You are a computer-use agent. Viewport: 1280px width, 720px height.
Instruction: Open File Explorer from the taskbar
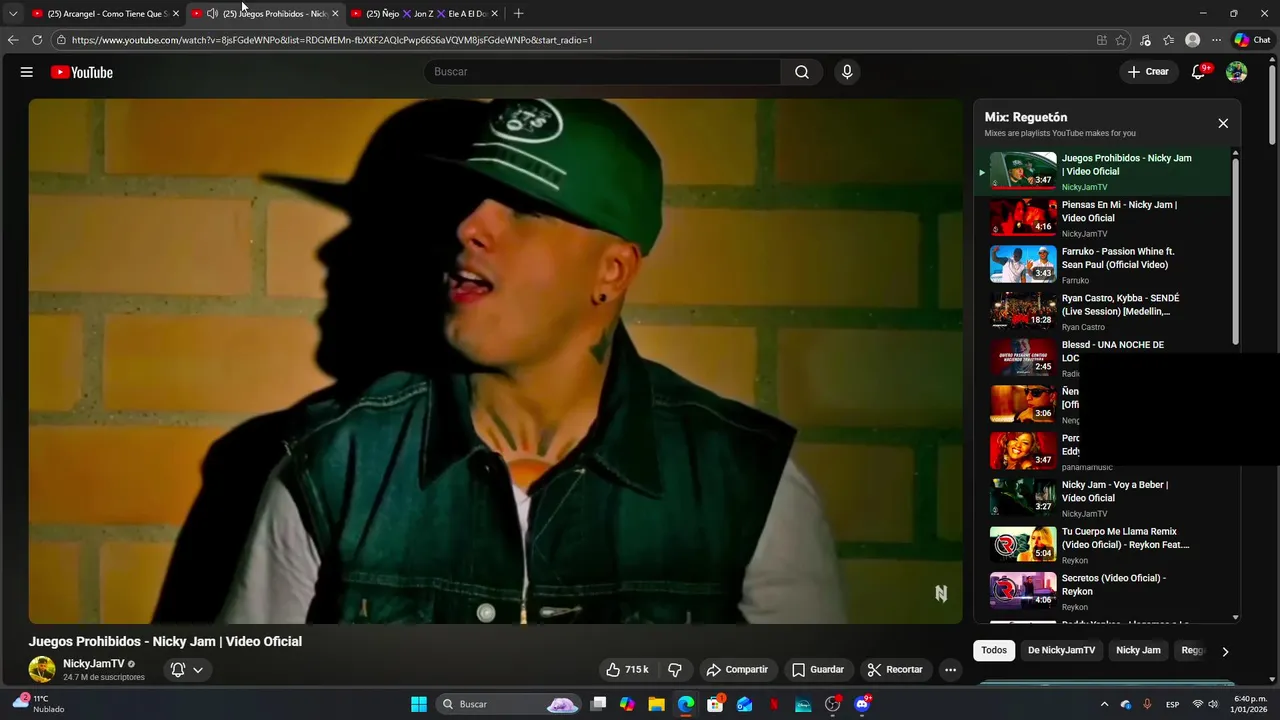[x=656, y=704]
